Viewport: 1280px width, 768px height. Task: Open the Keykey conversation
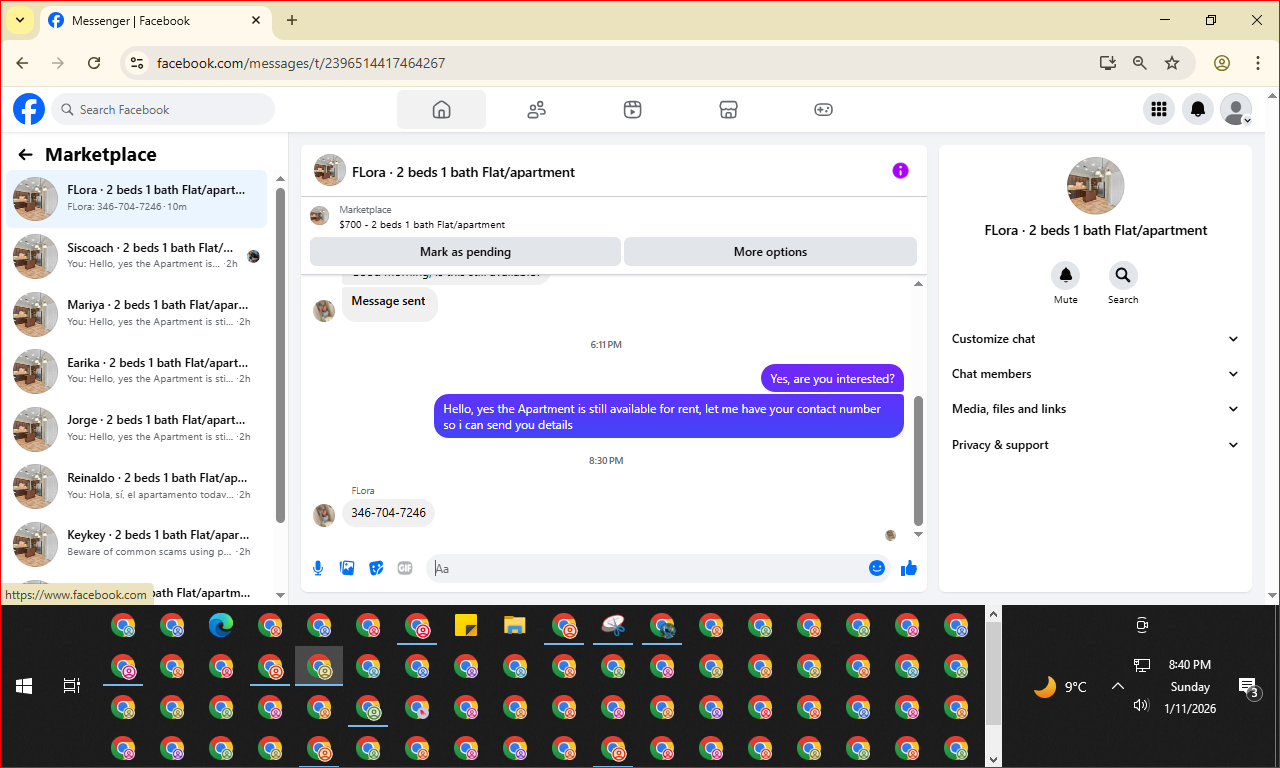pos(137,544)
